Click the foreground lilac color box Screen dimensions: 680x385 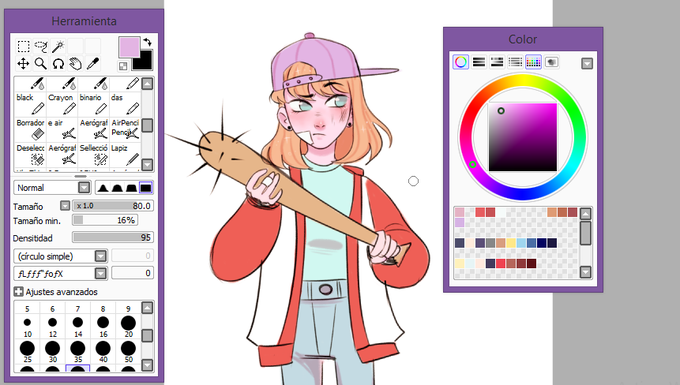pyautogui.click(x=129, y=47)
